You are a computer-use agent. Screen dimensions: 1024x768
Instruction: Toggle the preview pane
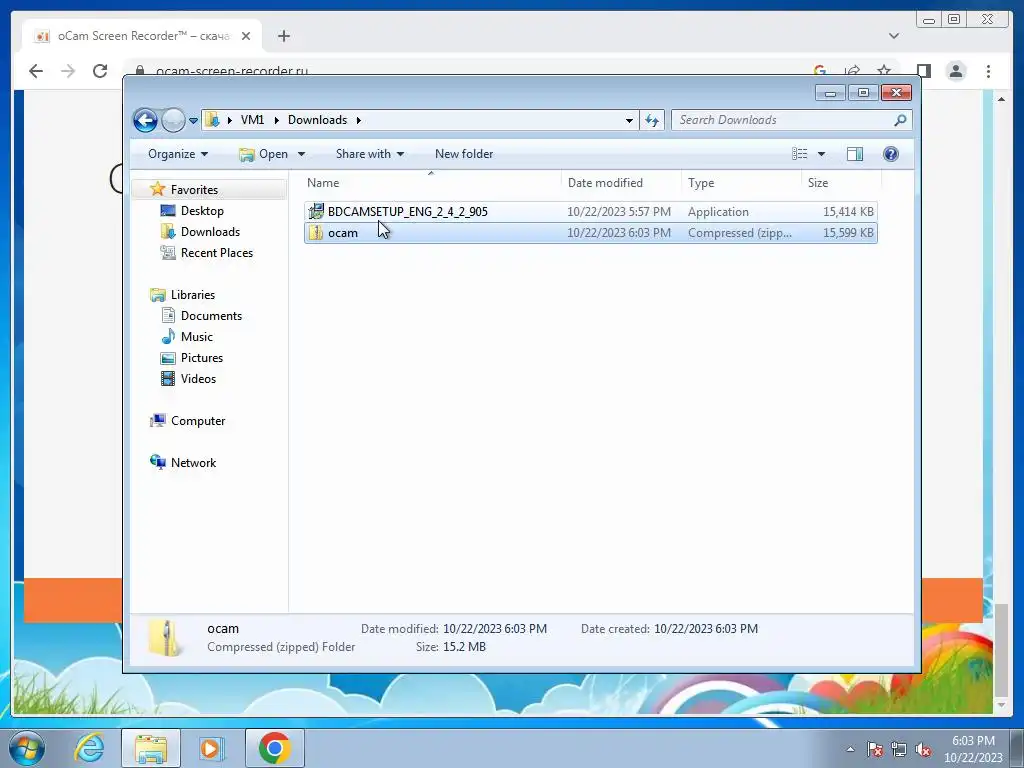pyautogui.click(x=854, y=154)
